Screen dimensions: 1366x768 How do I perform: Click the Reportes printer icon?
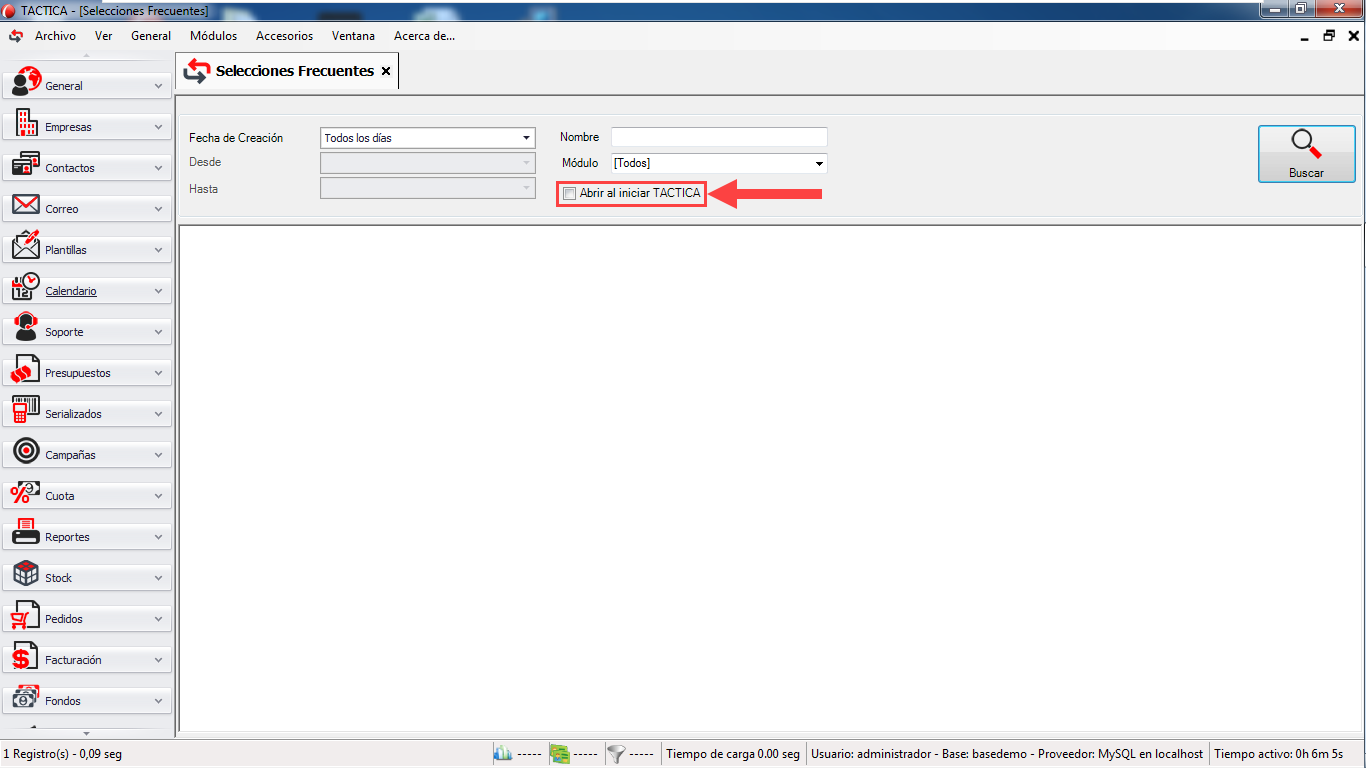click(x=26, y=533)
